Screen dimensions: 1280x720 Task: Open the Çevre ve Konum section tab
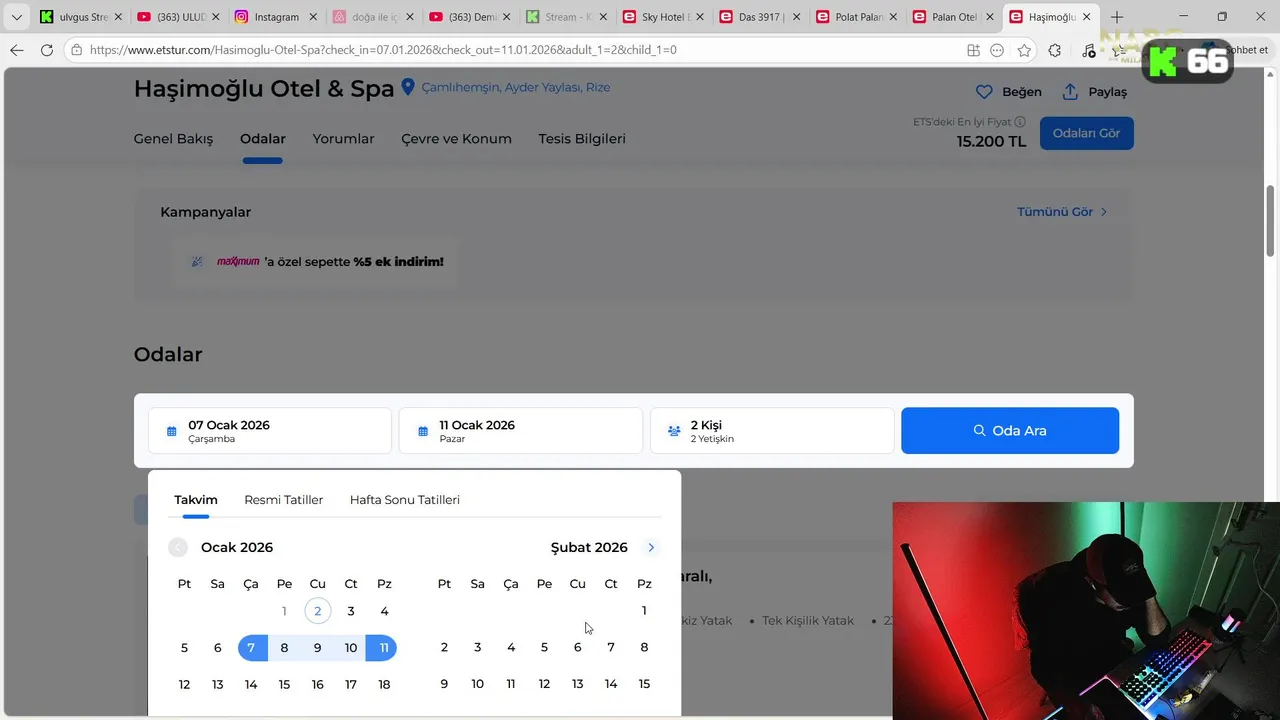456,139
